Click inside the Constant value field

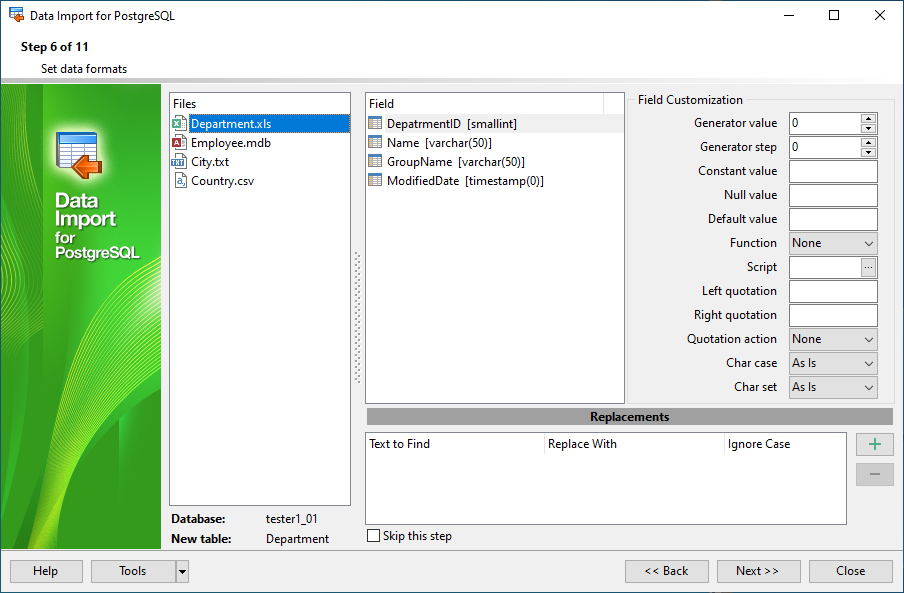tap(832, 171)
